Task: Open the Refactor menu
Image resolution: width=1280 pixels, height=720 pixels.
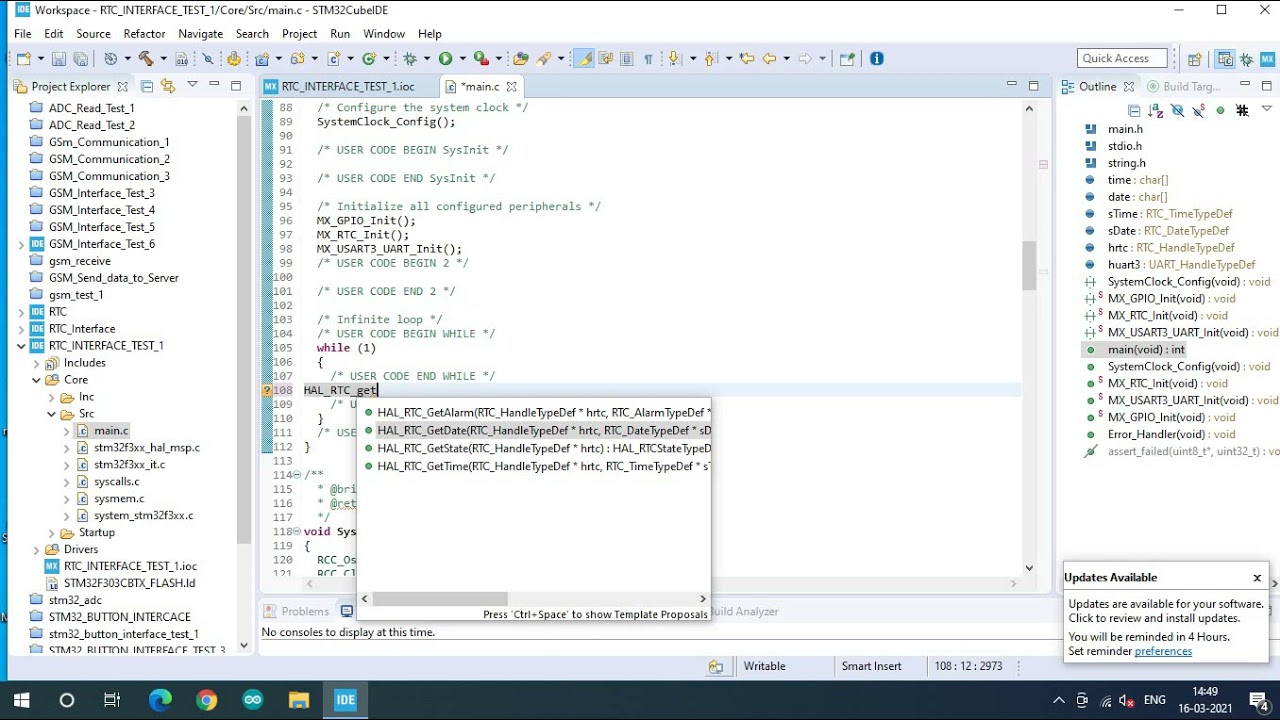Action: (144, 33)
